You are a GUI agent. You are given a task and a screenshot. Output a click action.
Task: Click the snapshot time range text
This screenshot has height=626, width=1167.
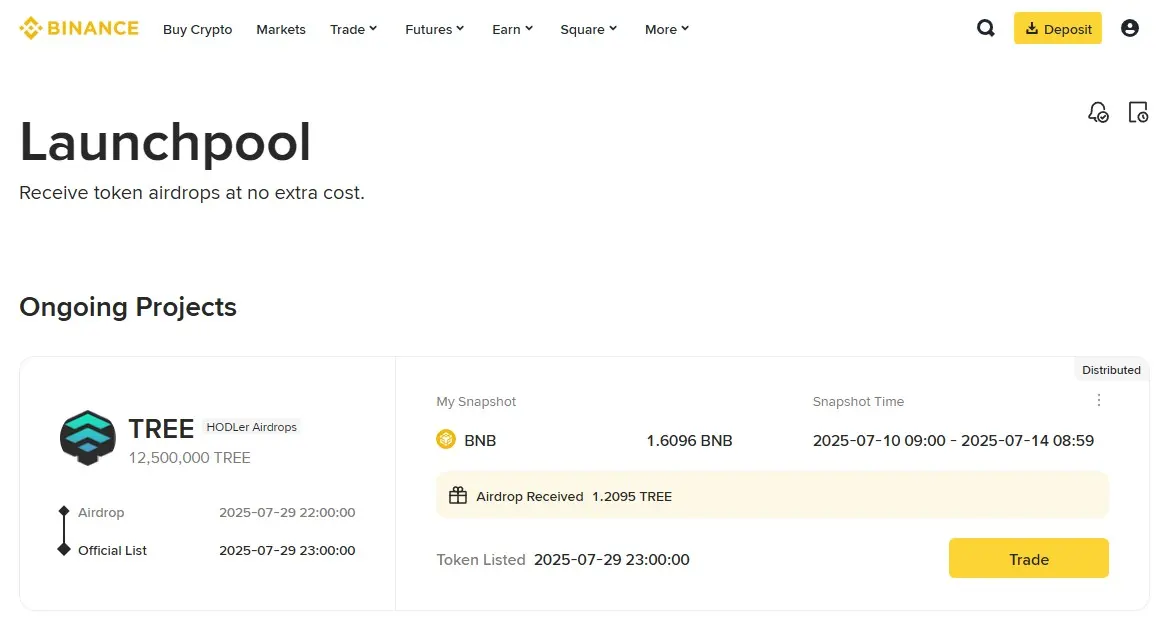953,441
